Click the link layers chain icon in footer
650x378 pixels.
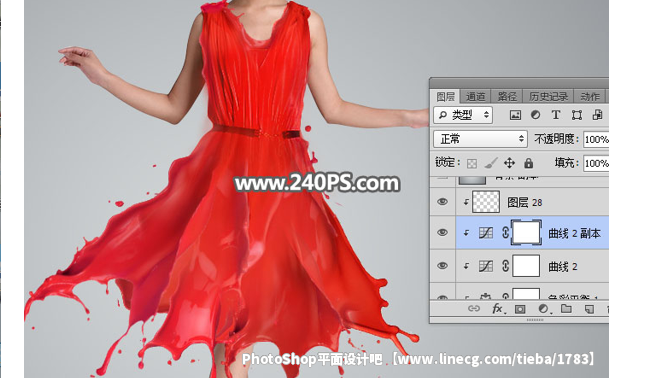pos(474,308)
